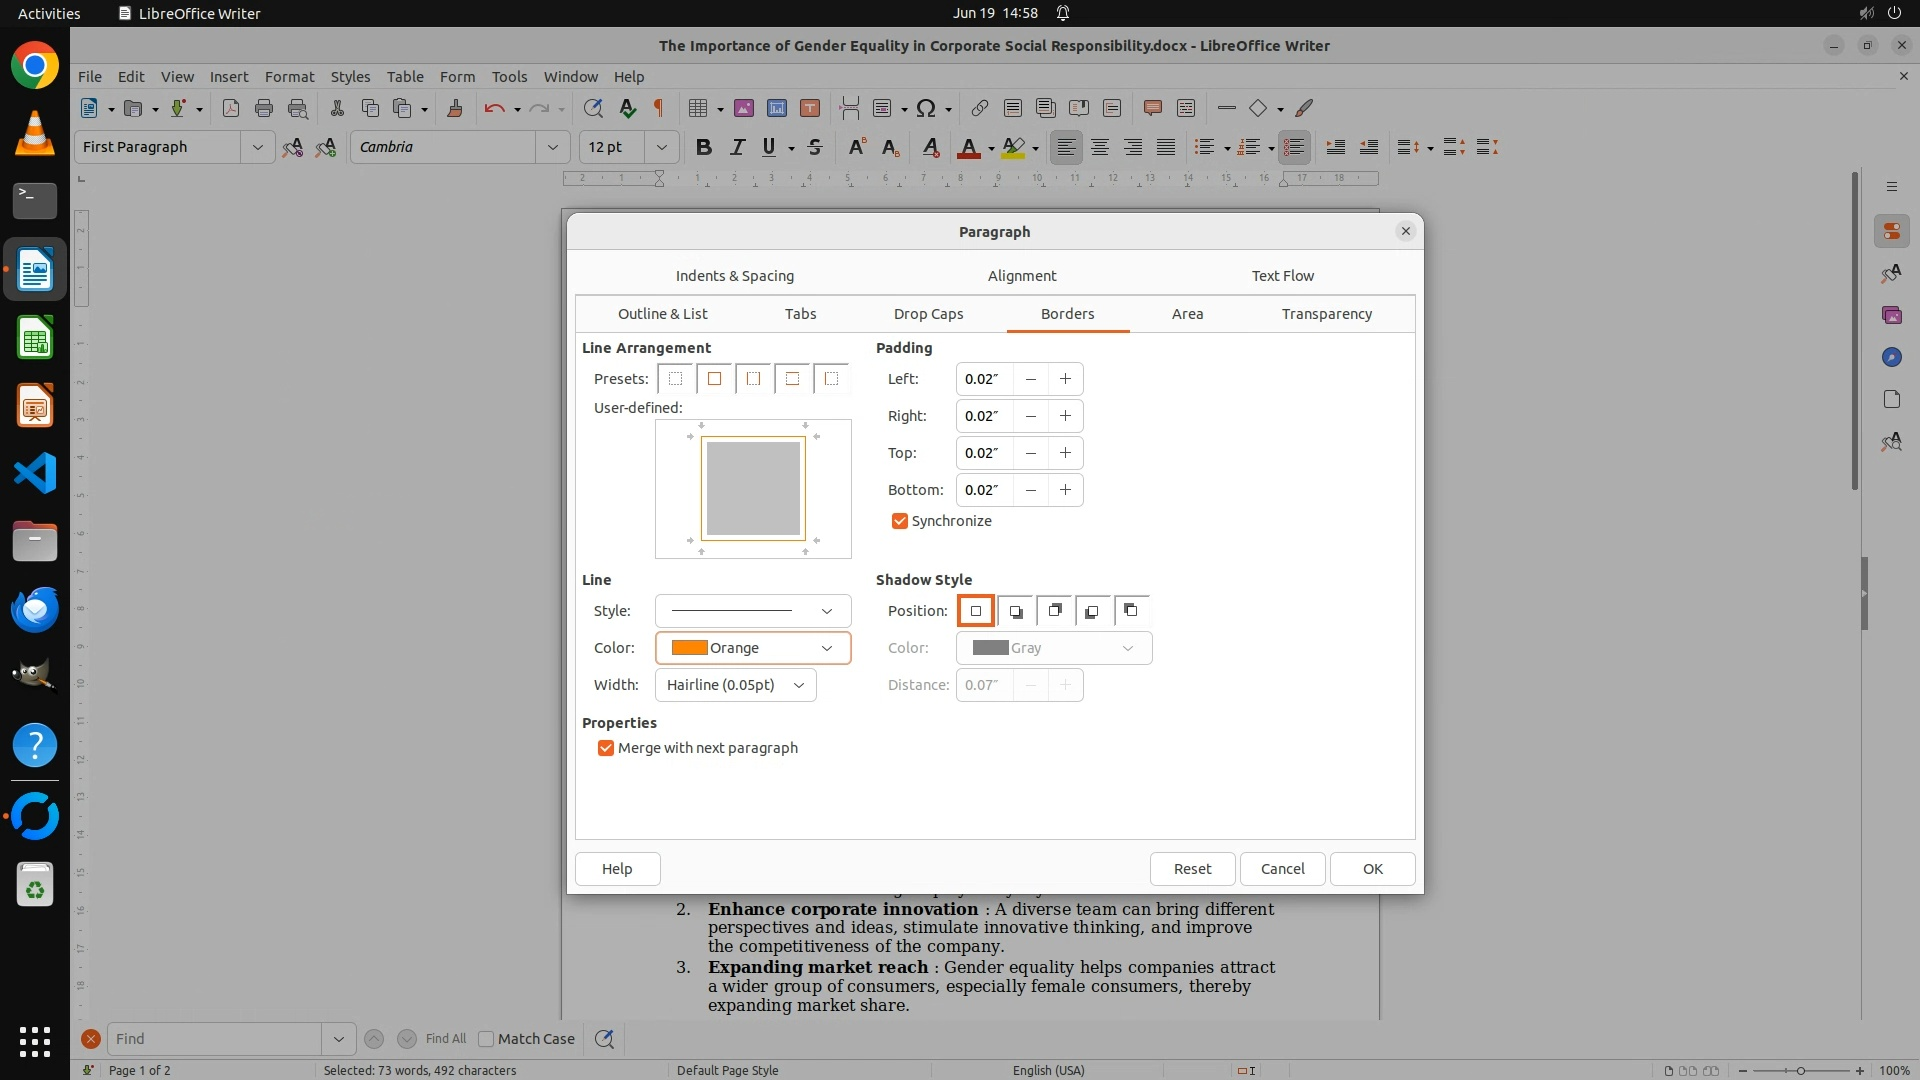This screenshot has width=1920, height=1080.
Task: Switch to the Indents & Spacing tab
Action: 734,276
